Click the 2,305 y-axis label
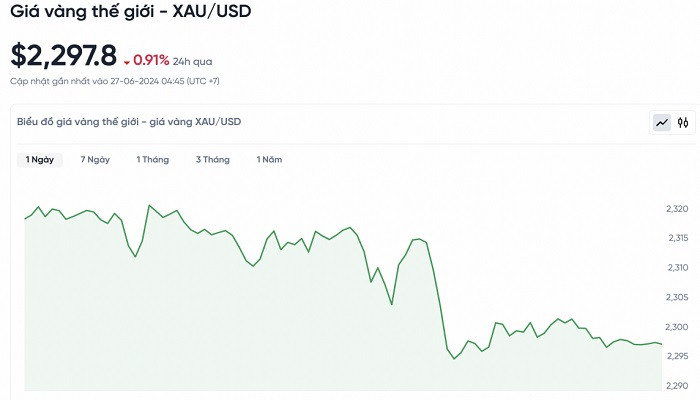The height and width of the screenshot is (400, 700). coord(676,298)
